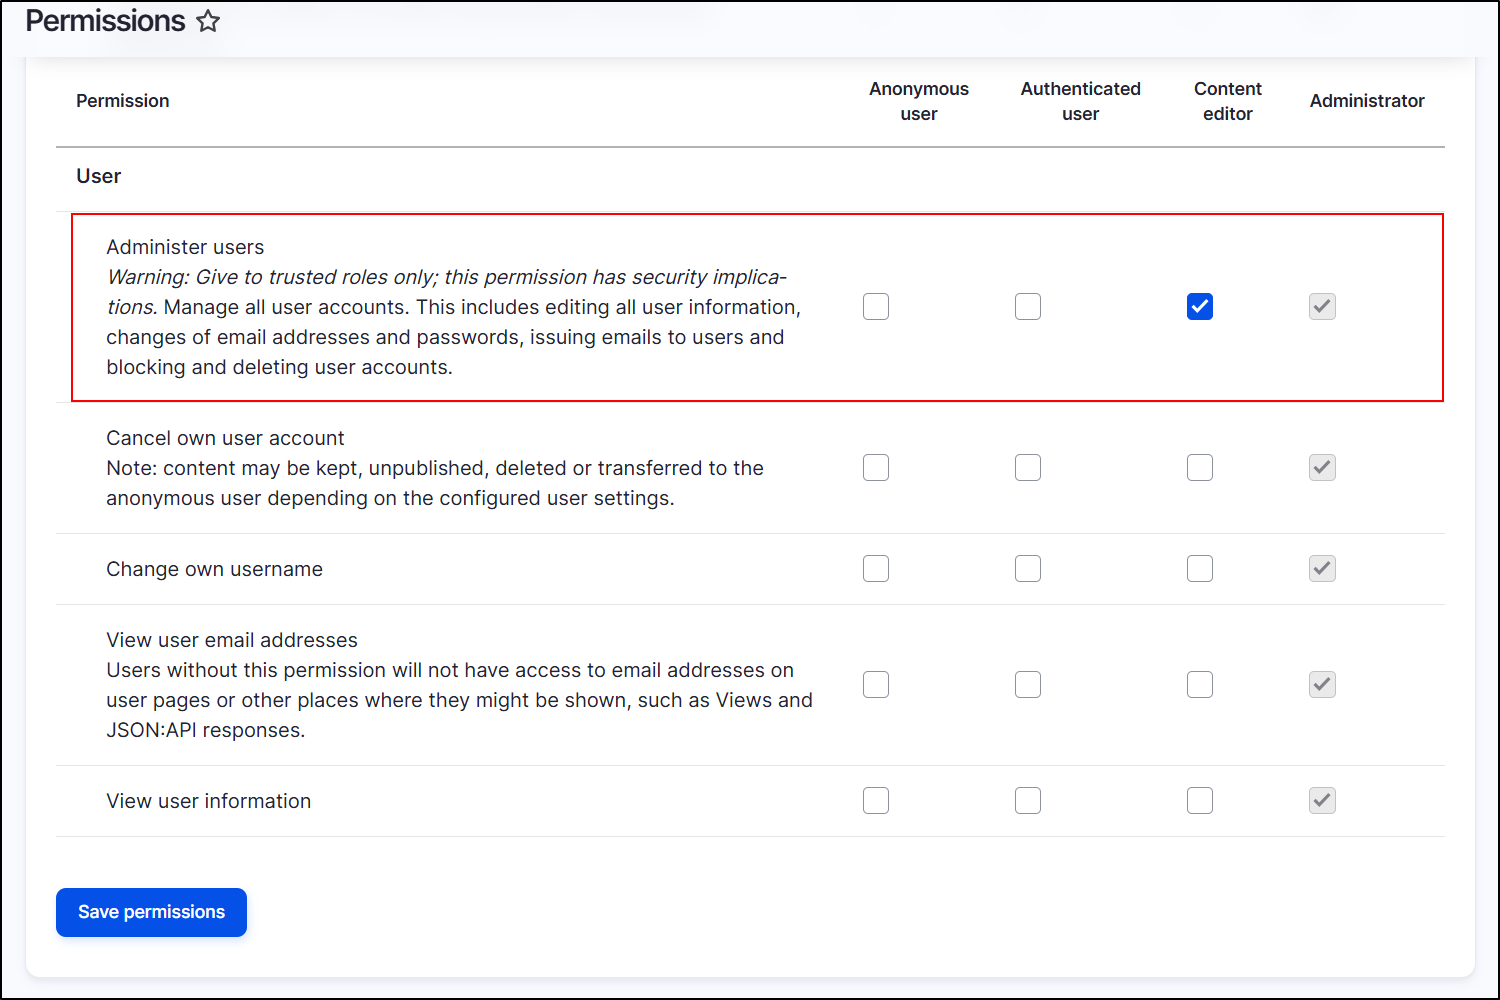Enable Change own username for Anonymous user

tap(876, 569)
